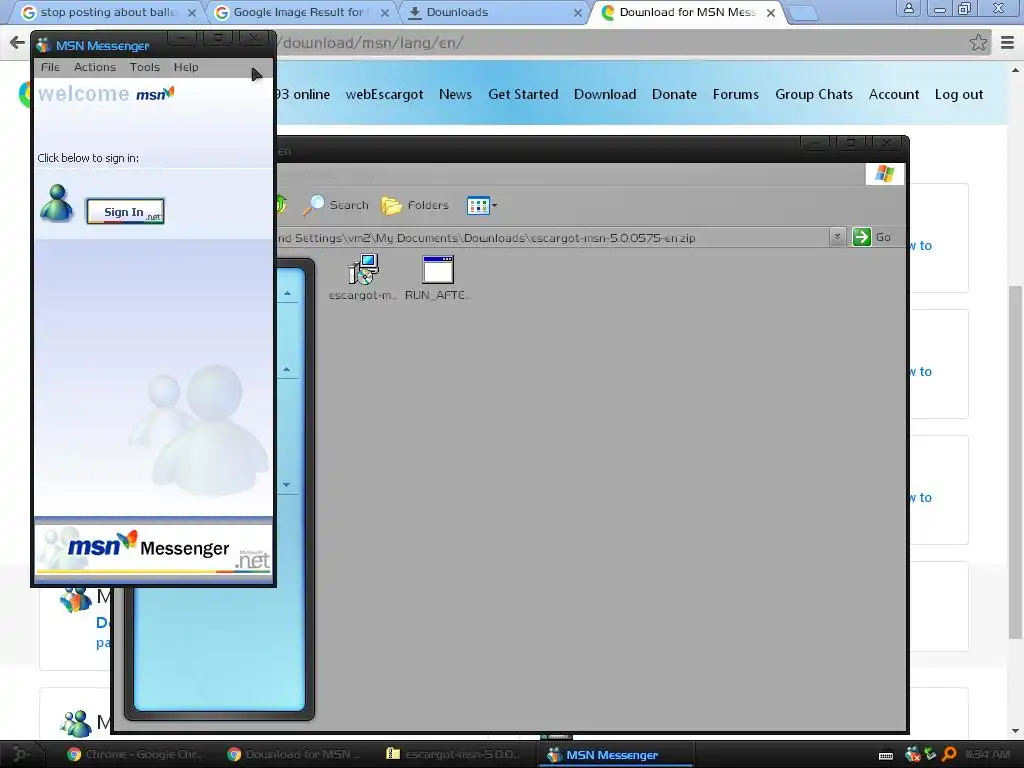Collapse the second explorer side panel section arrow

tap(287, 370)
